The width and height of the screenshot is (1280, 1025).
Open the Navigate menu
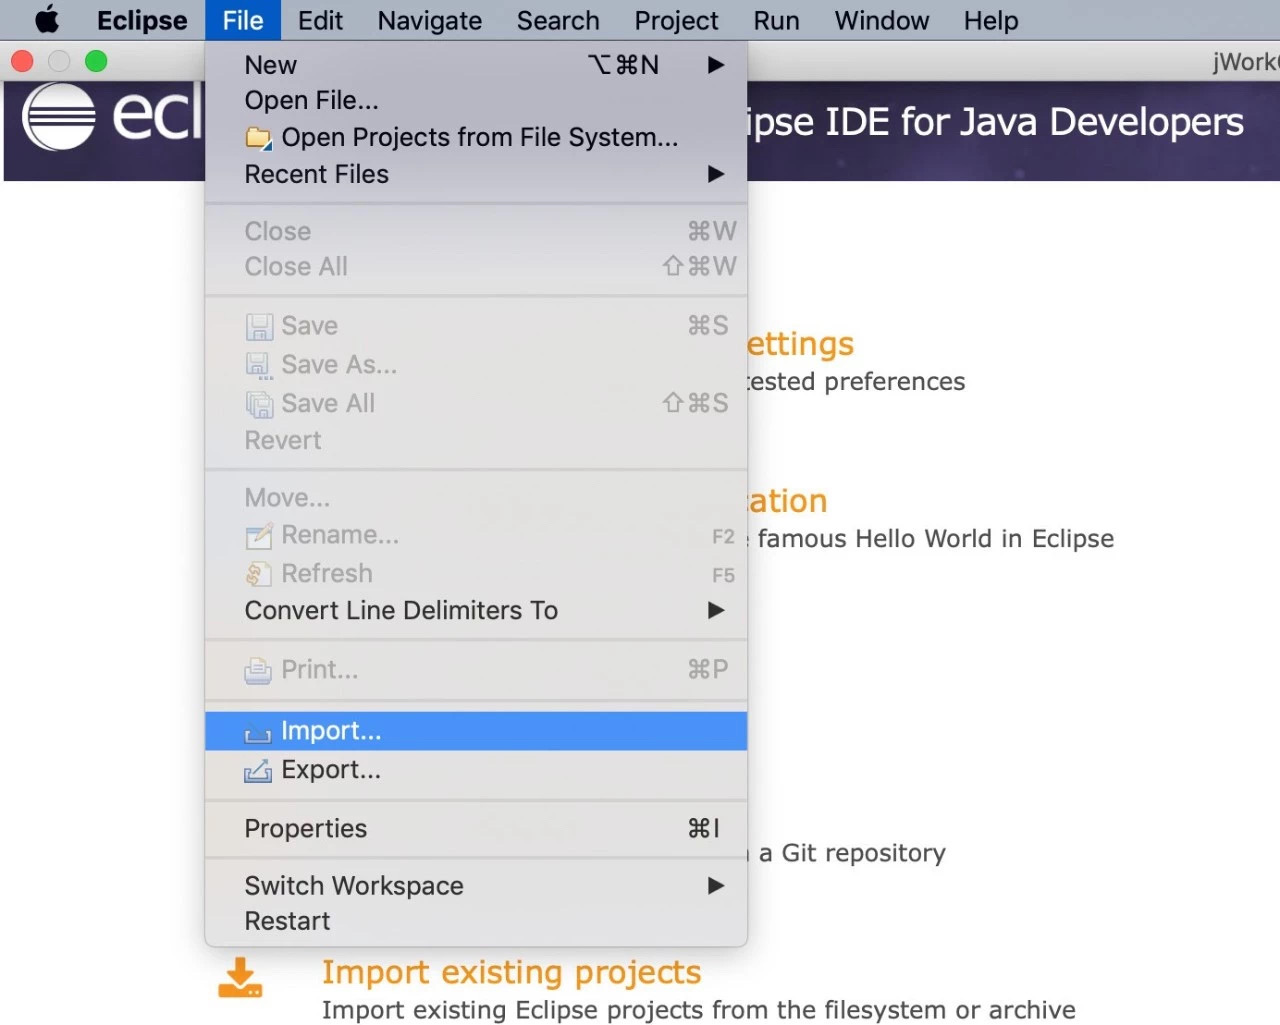(x=430, y=20)
